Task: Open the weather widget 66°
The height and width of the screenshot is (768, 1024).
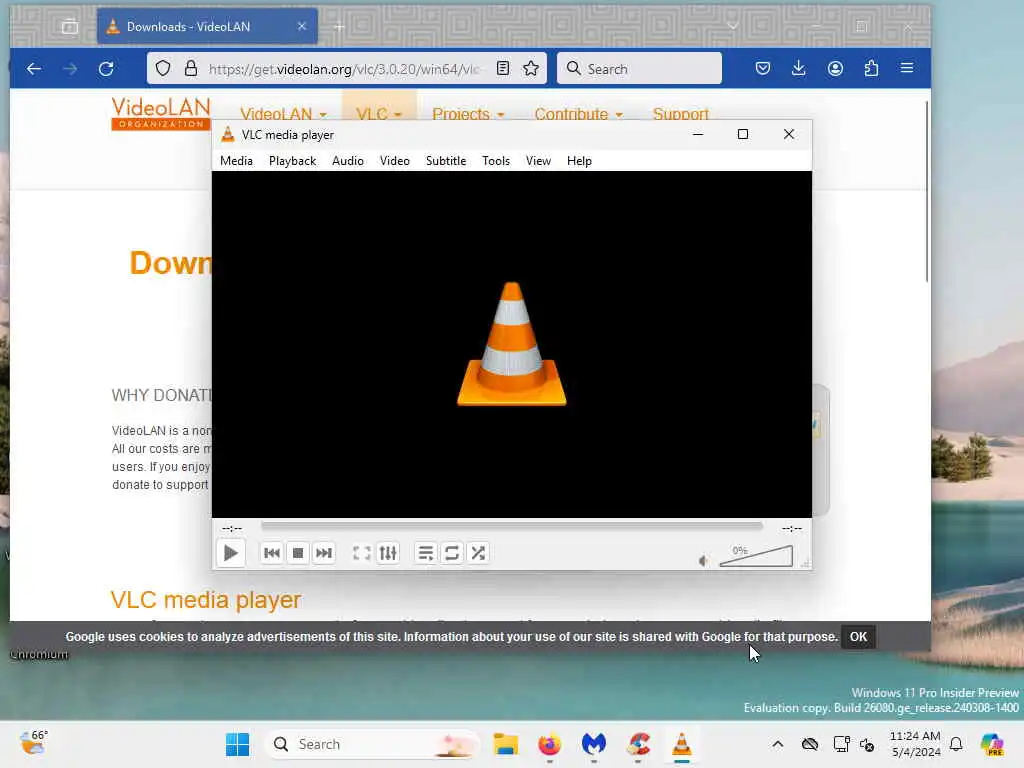Action: click(x=34, y=743)
